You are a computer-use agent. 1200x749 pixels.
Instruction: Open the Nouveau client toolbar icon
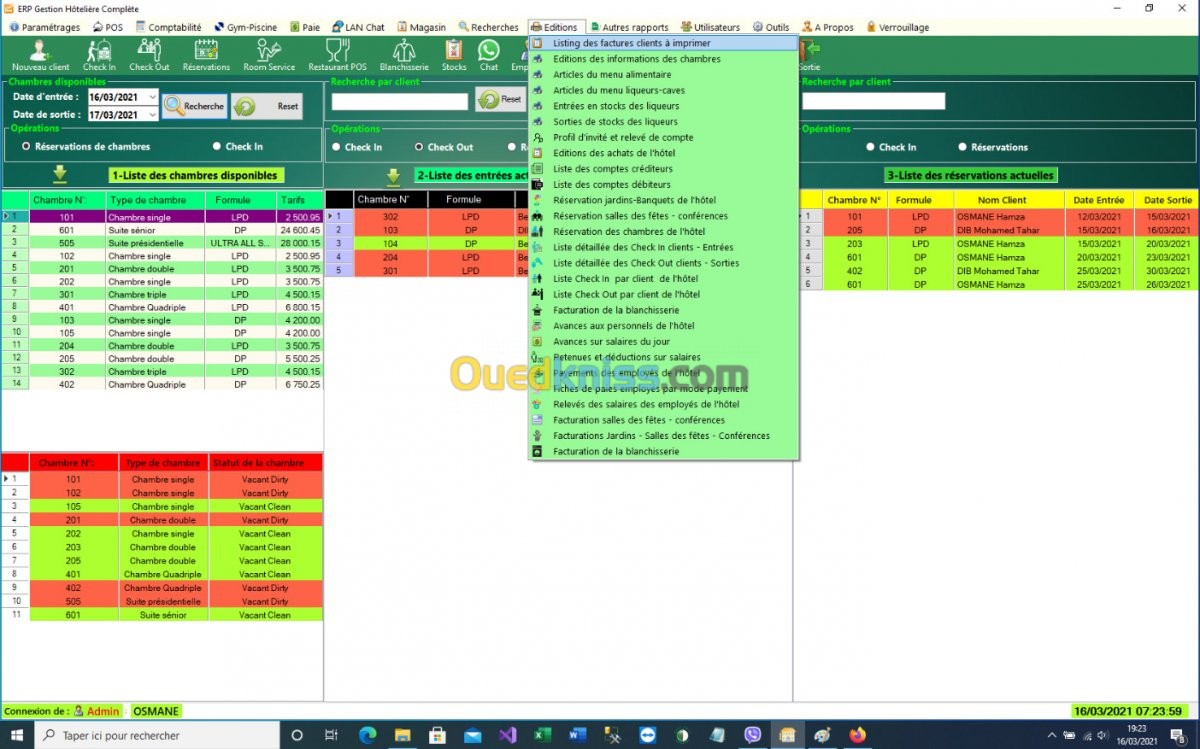[x=41, y=55]
